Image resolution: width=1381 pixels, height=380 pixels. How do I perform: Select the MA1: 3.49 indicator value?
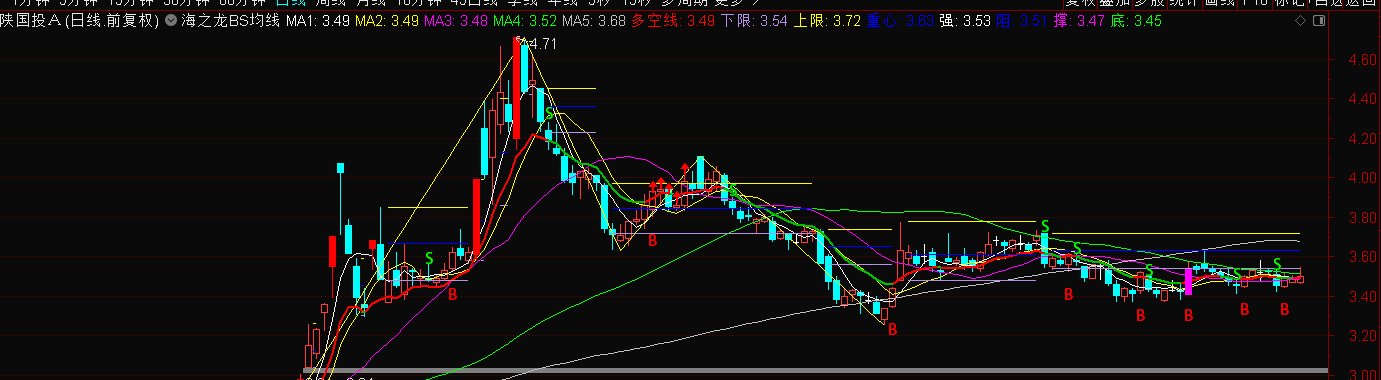click(x=317, y=20)
